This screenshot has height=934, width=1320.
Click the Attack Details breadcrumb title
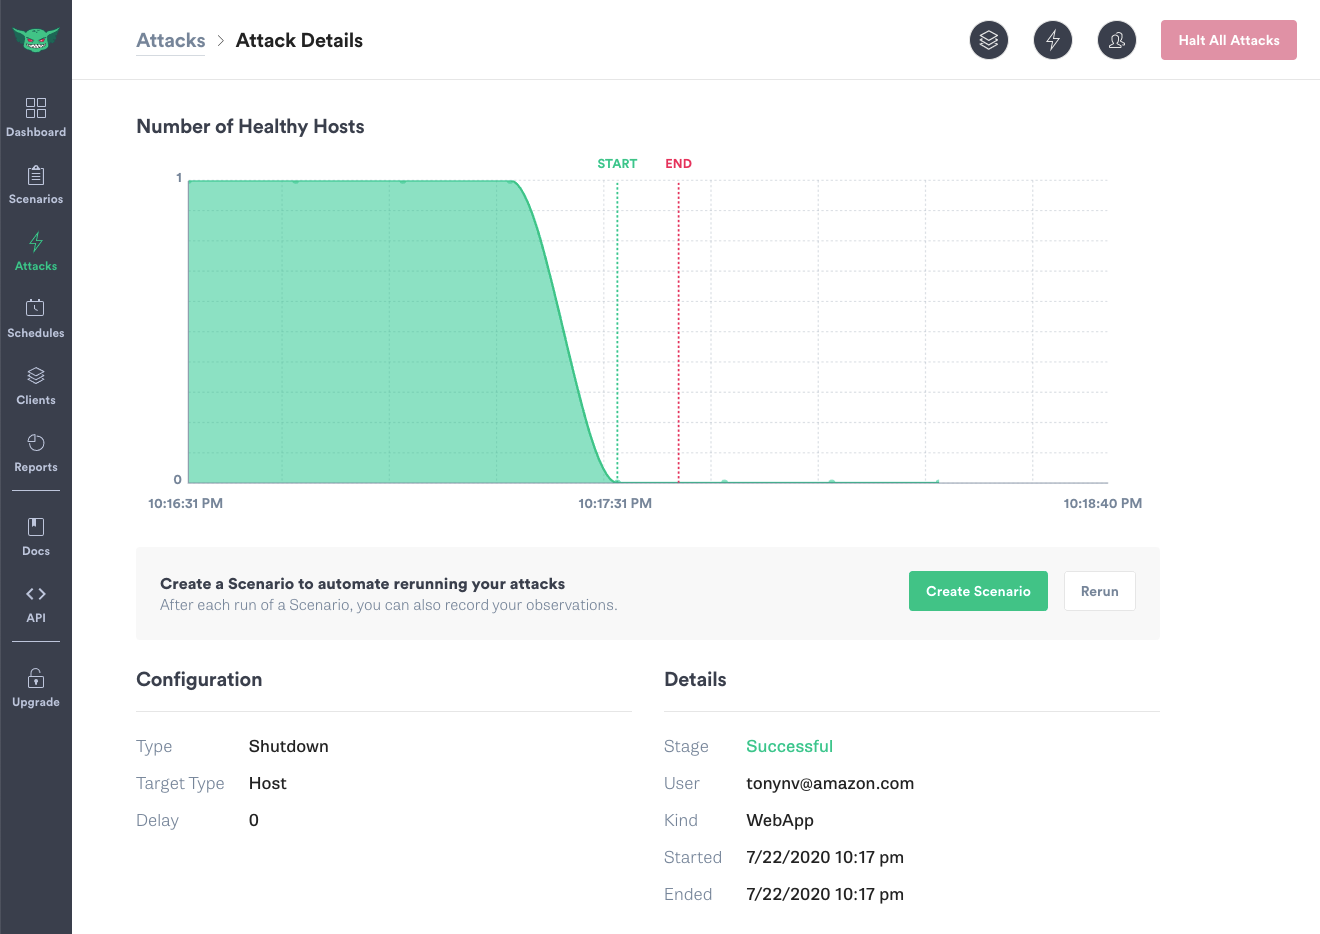coord(299,41)
